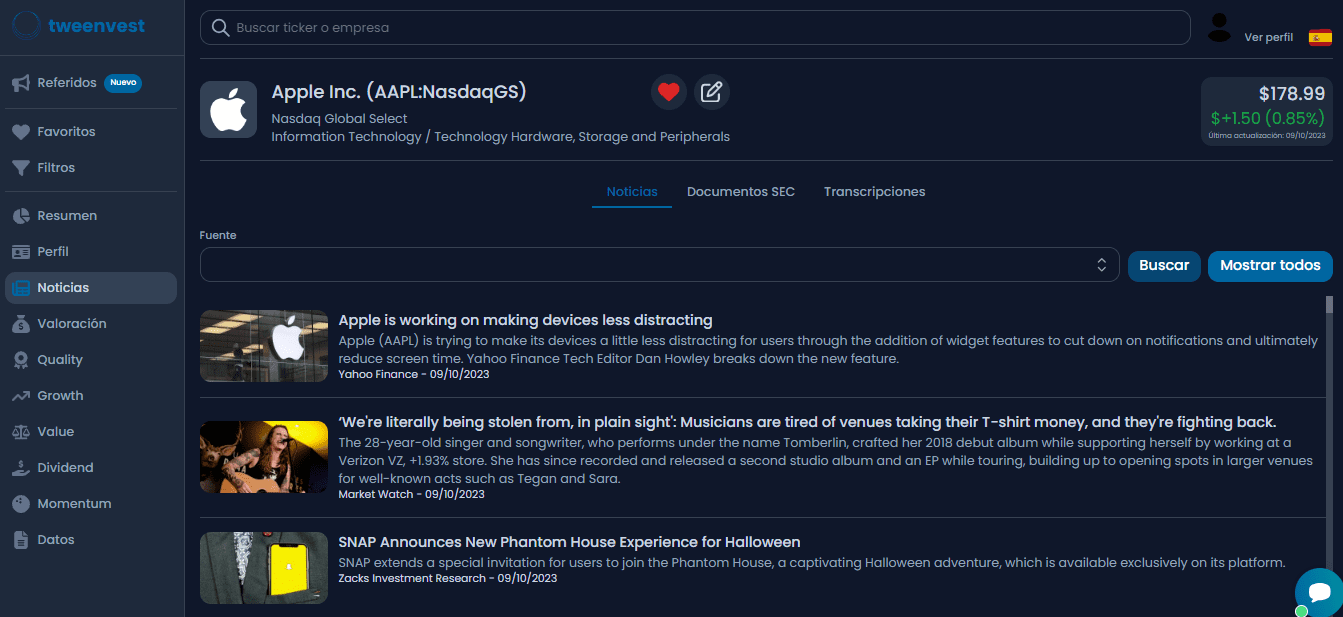Open the chat bubble support widget

(x=1317, y=591)
